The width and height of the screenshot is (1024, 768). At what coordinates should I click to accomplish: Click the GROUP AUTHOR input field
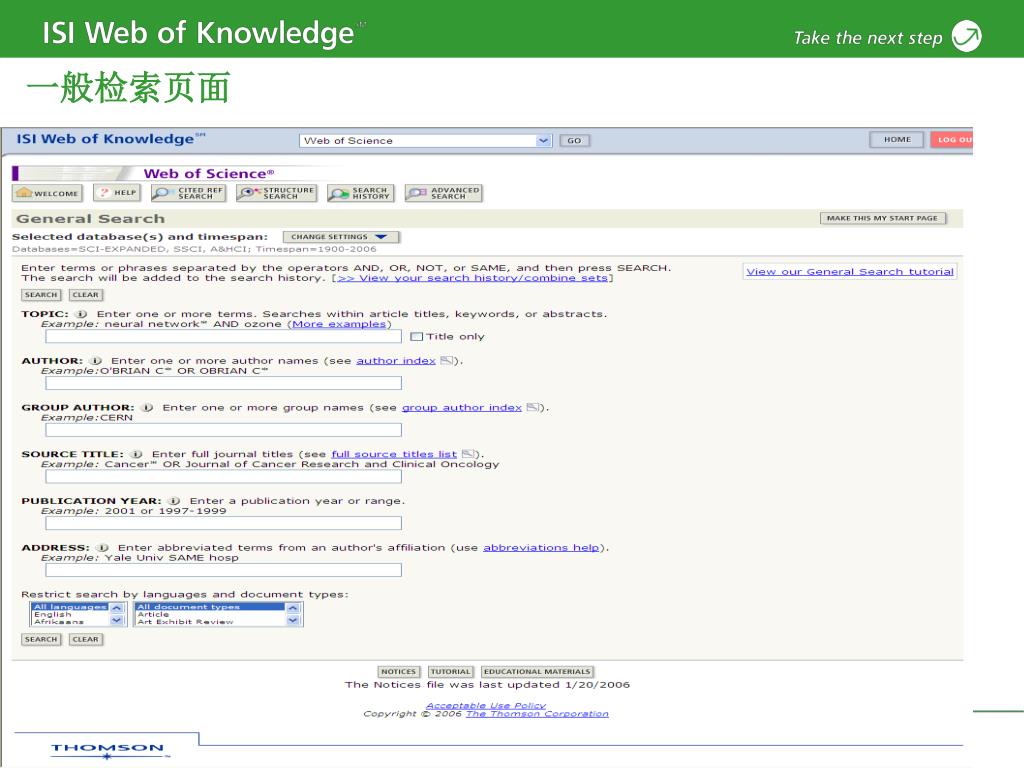click(x=223, y=430)
